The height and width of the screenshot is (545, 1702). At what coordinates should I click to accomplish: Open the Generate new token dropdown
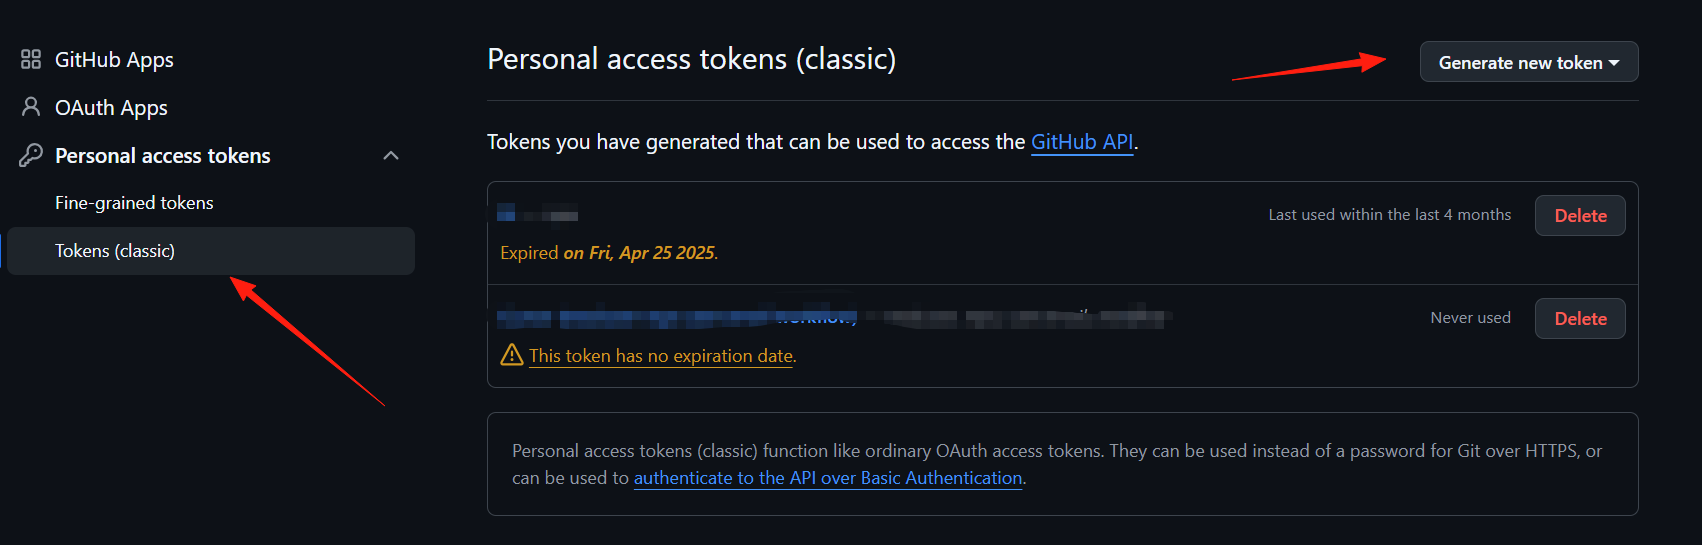tap(1529, 62)
